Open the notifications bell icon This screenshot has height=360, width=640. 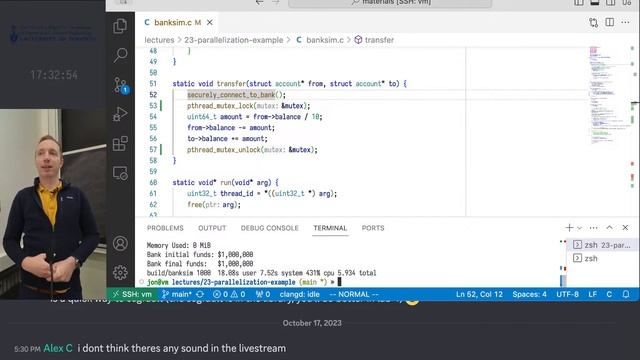[626, 294]
